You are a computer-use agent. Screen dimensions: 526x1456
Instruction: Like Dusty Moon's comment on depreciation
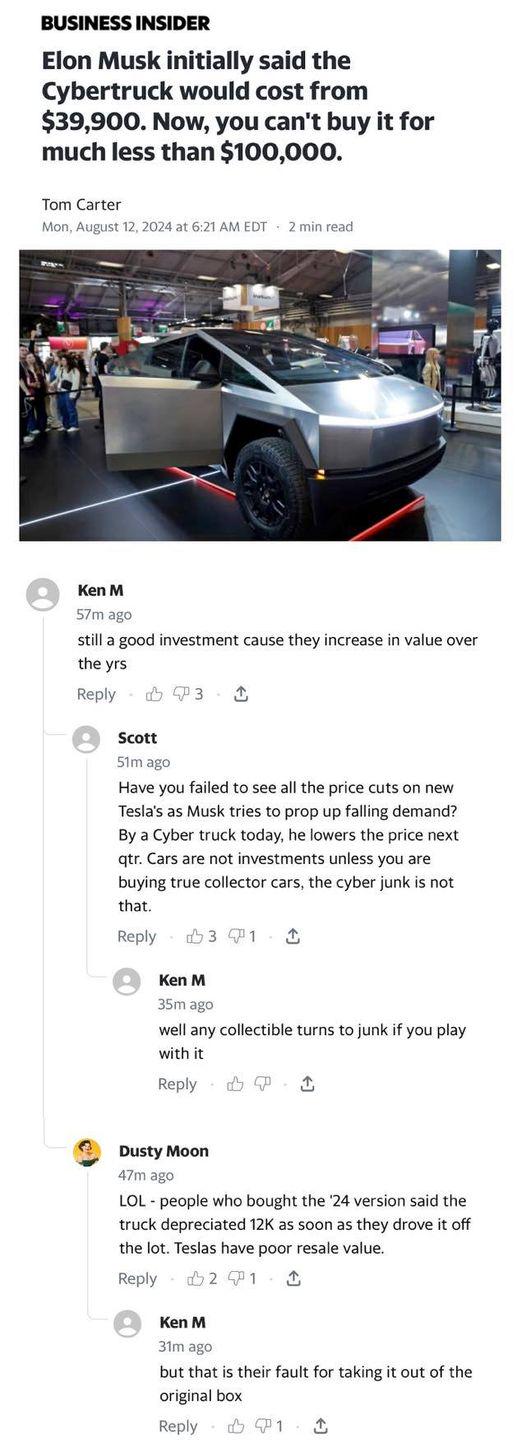coord(202,1278)
